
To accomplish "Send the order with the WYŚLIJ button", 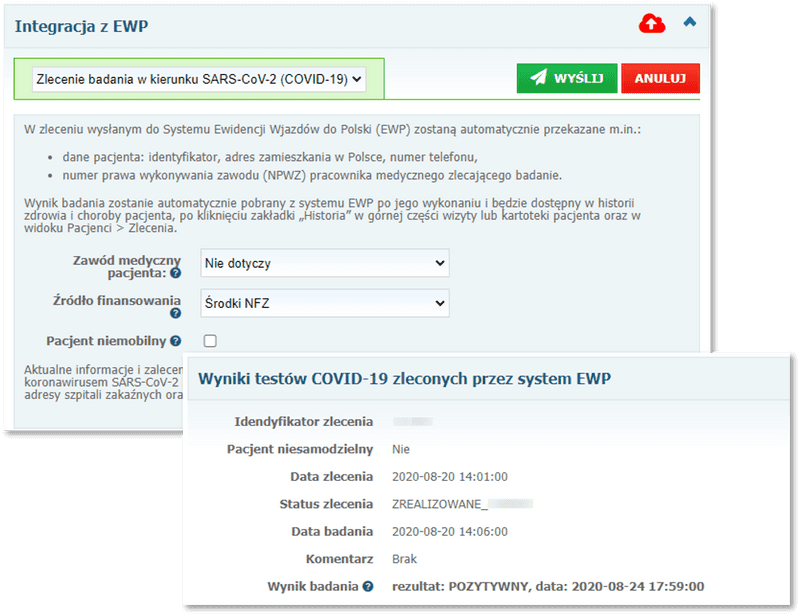I will [x=567, y=78].
